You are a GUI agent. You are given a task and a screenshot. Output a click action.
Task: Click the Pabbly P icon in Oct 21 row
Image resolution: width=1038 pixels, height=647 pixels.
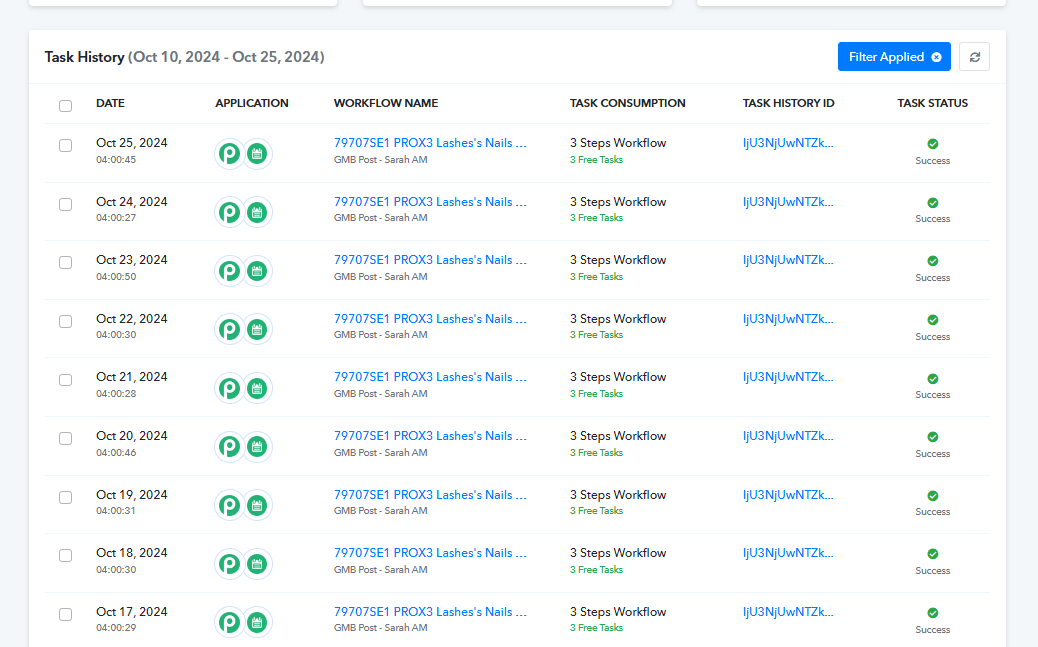(x=230, y=388)
